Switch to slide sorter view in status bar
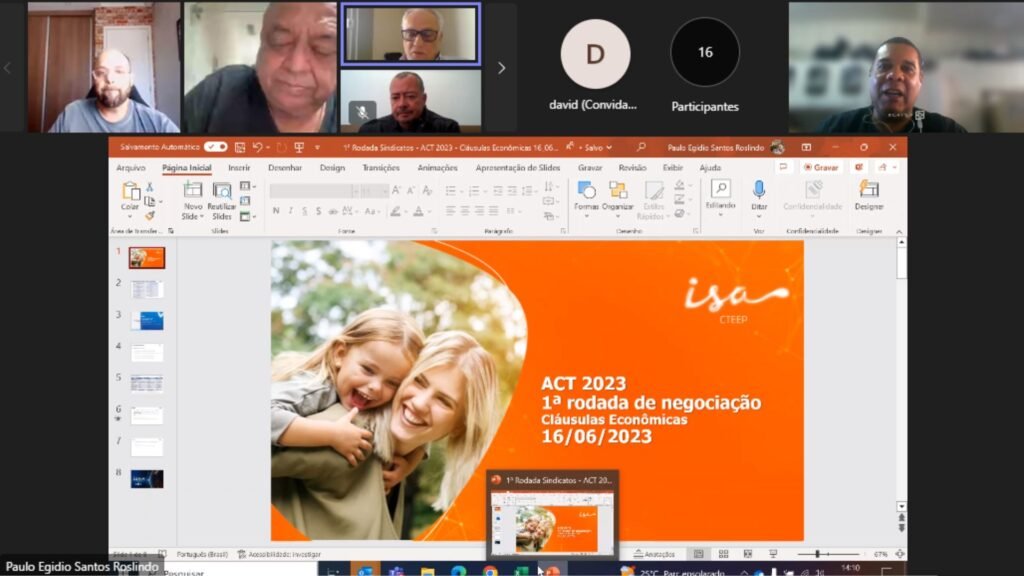The width and height of the screenshot is (1024, 576). [x=723, y=553]
